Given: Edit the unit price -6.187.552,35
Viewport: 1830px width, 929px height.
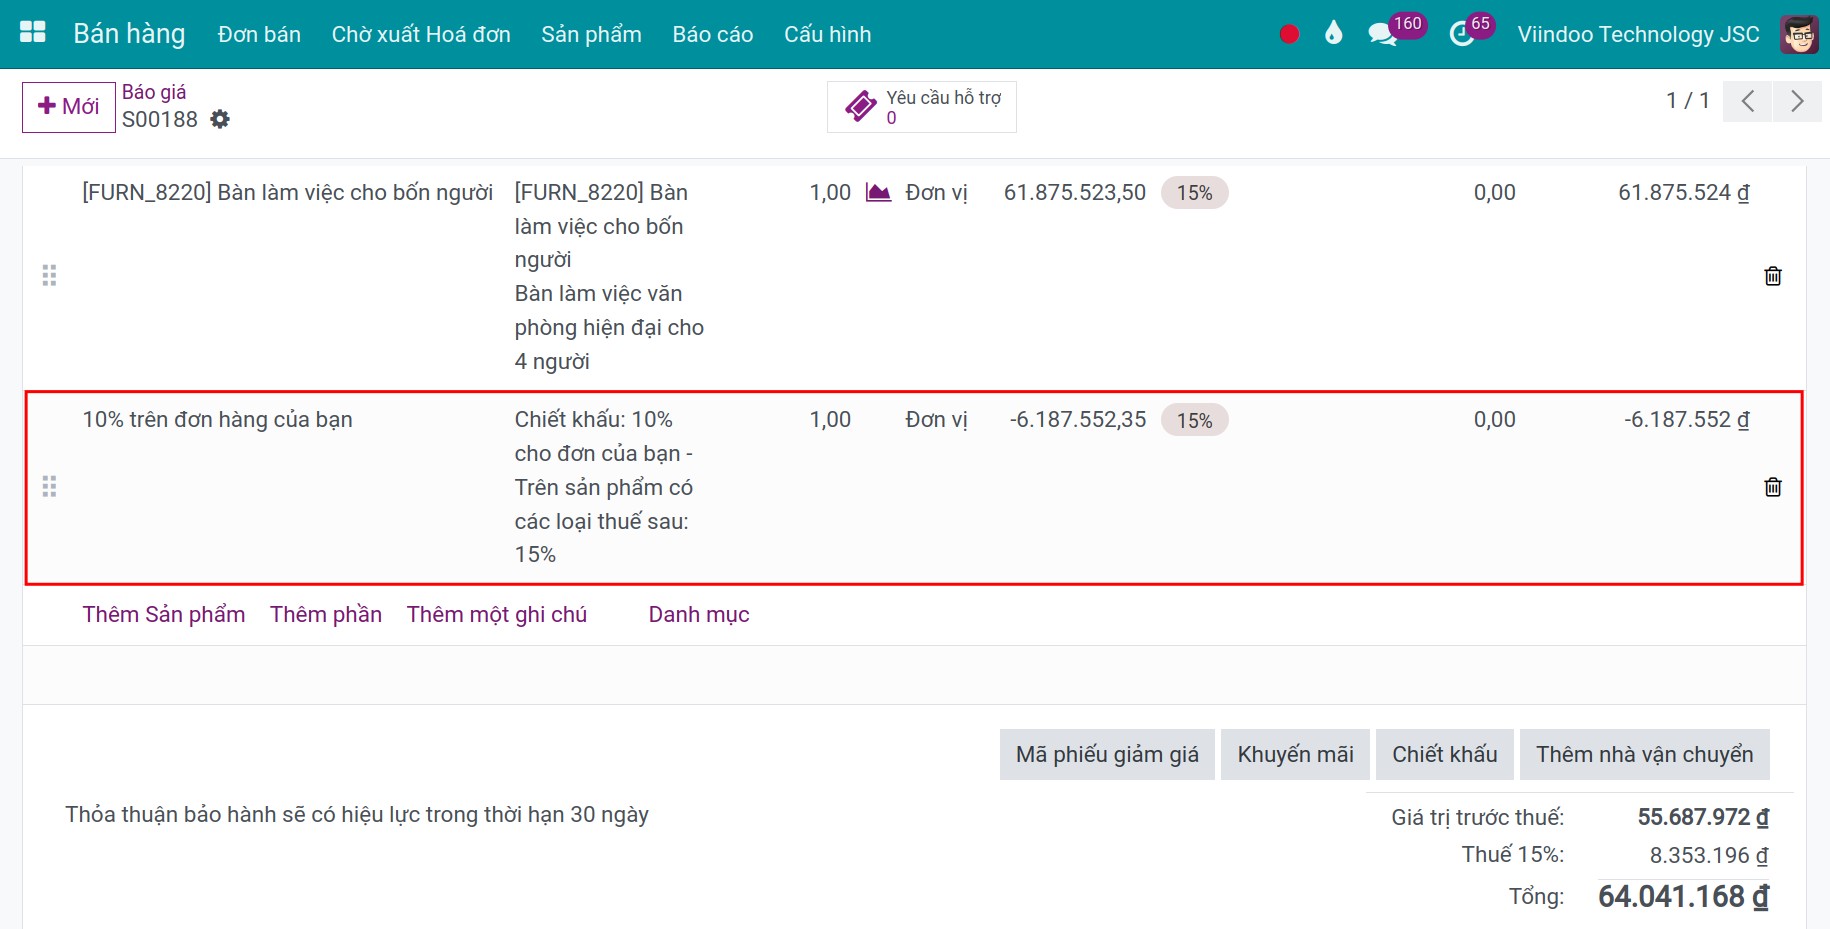Looking at the screenshot, I should click(1078, 419).
